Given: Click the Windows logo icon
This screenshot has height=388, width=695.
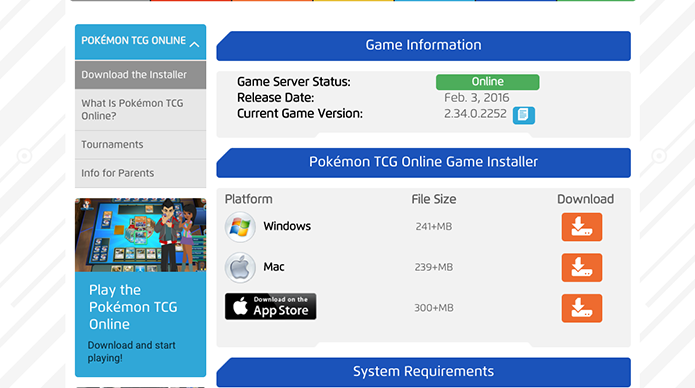Looking at the screenshot, I should [x=240, y=227].
